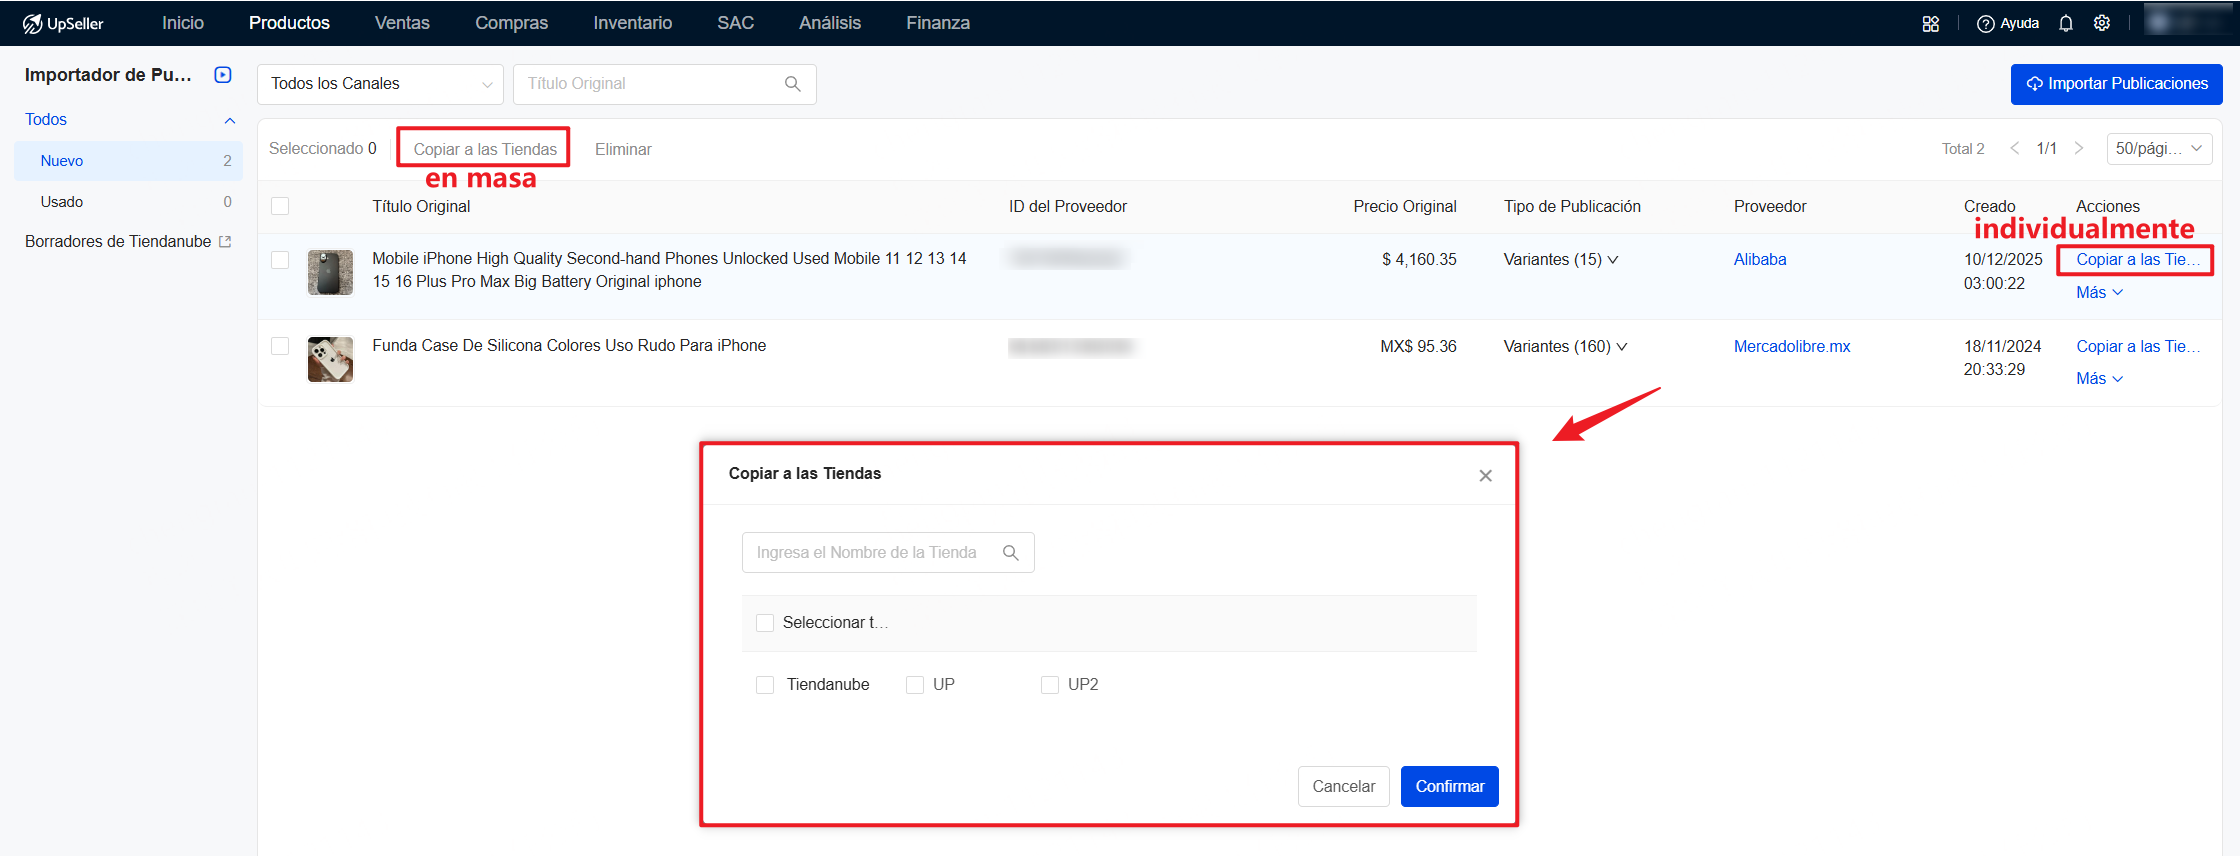Click search icon in Título Original field

pyautogui.click(x=792, y=84)
